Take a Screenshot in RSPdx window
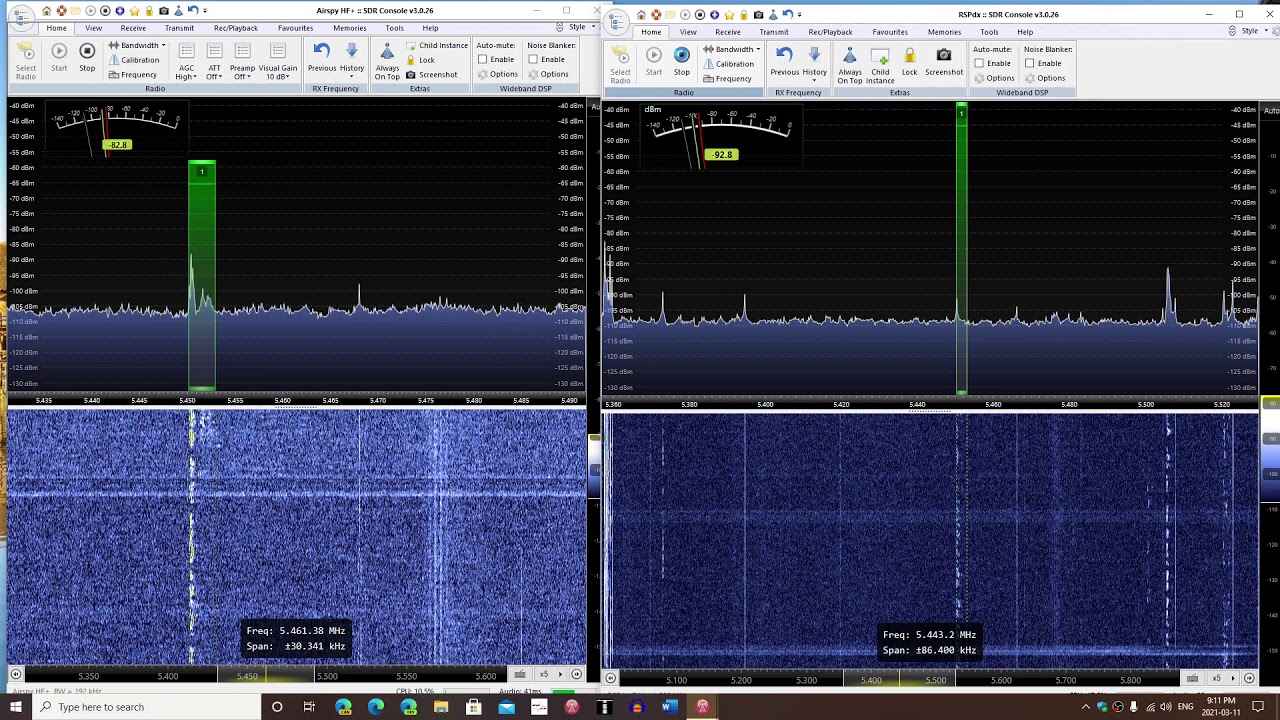Screen dimensions: 1280x720 tap(943, 61)
